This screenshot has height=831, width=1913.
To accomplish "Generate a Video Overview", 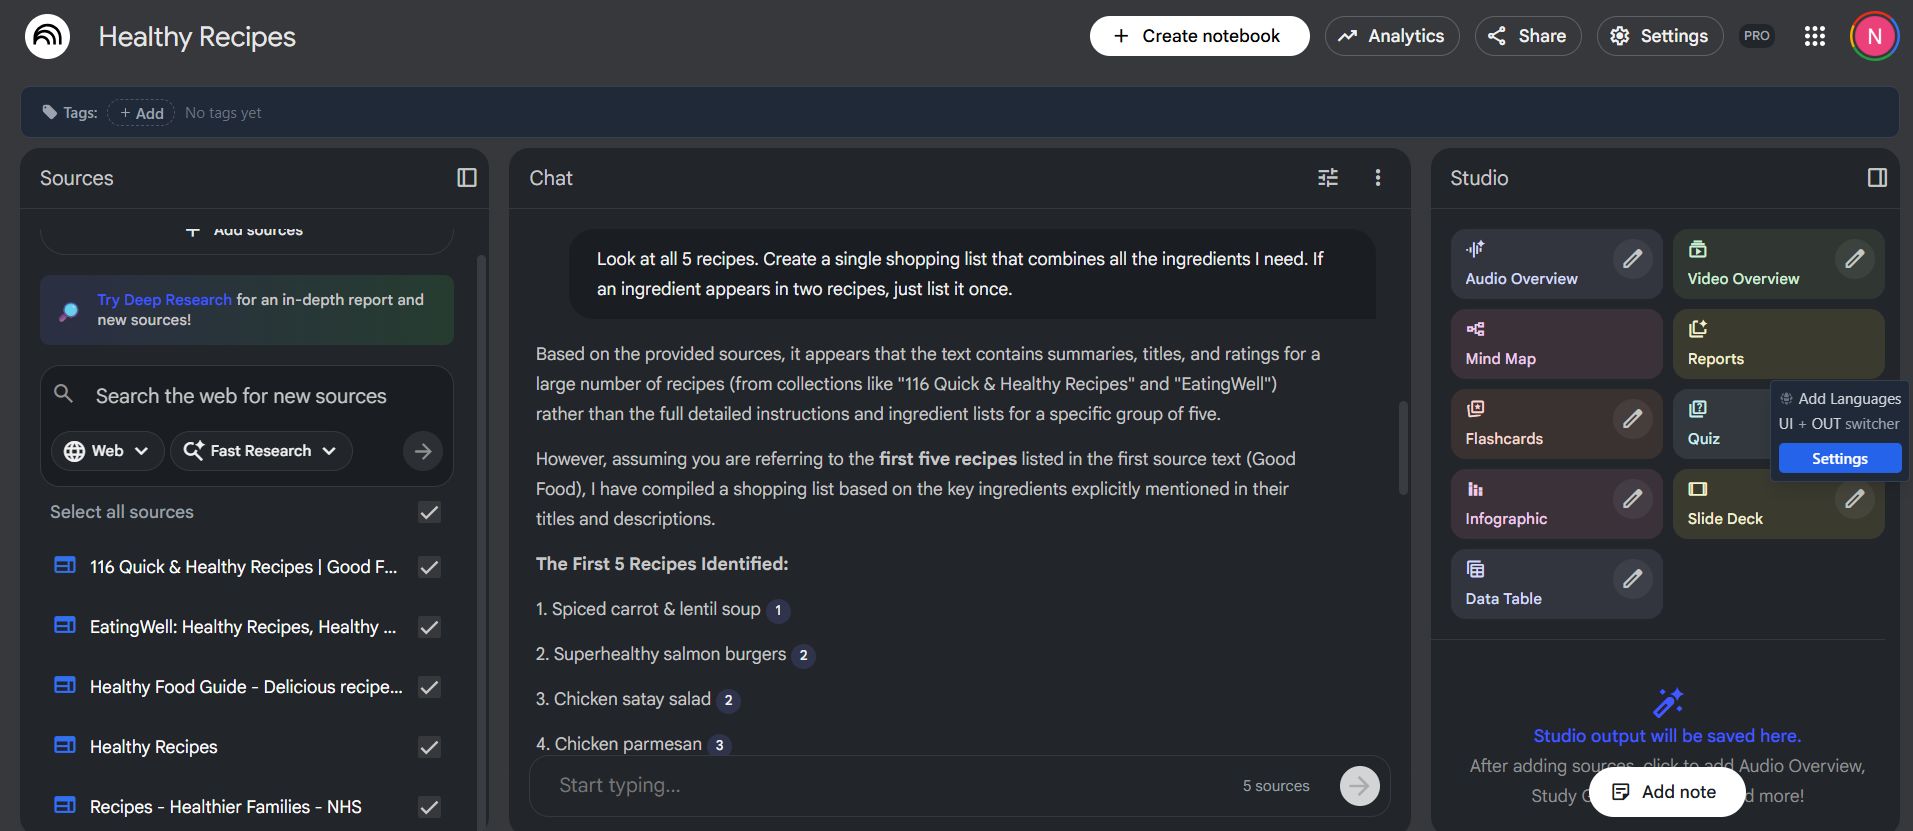I will click(1743, 263).
